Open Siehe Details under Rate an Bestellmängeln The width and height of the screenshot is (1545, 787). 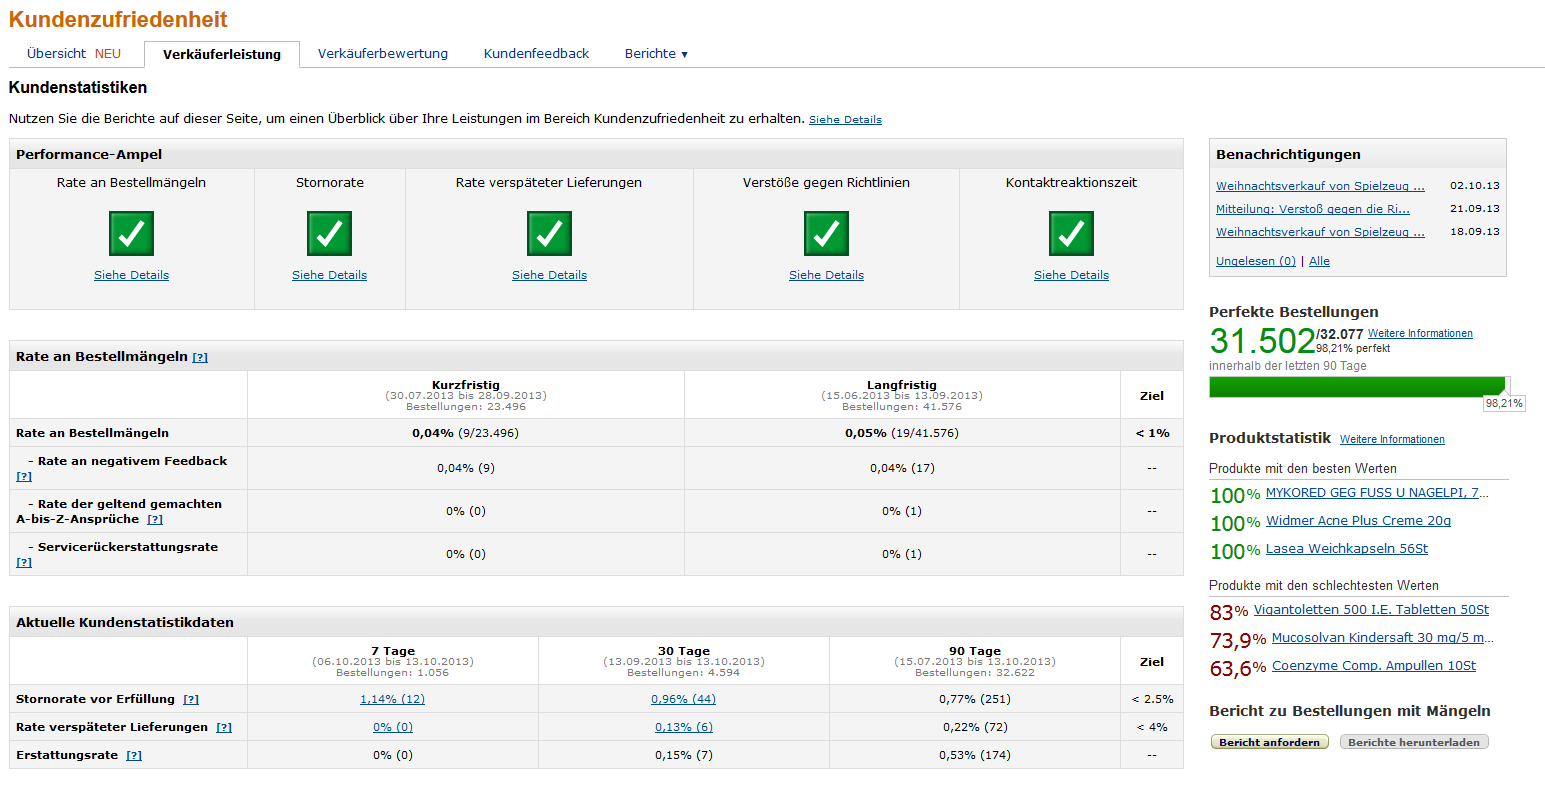pos(131,275)
